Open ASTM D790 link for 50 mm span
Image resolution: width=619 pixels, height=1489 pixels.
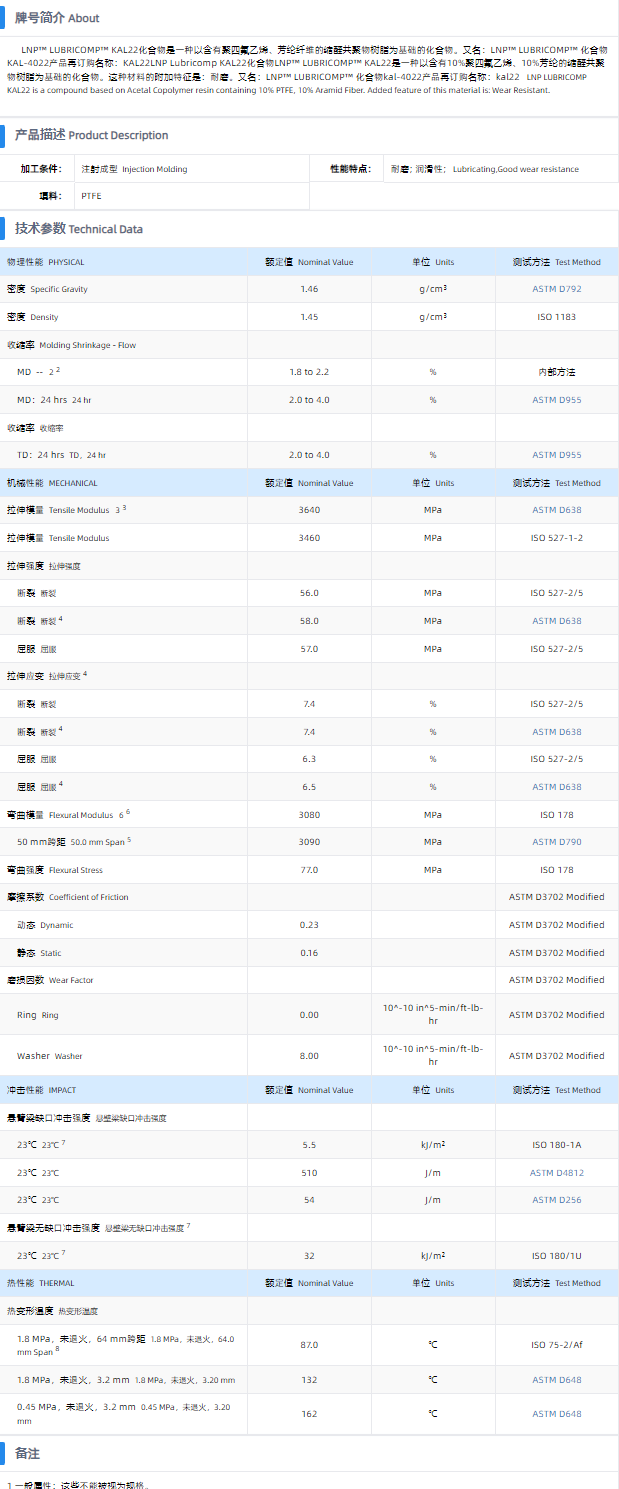point(556,842)
